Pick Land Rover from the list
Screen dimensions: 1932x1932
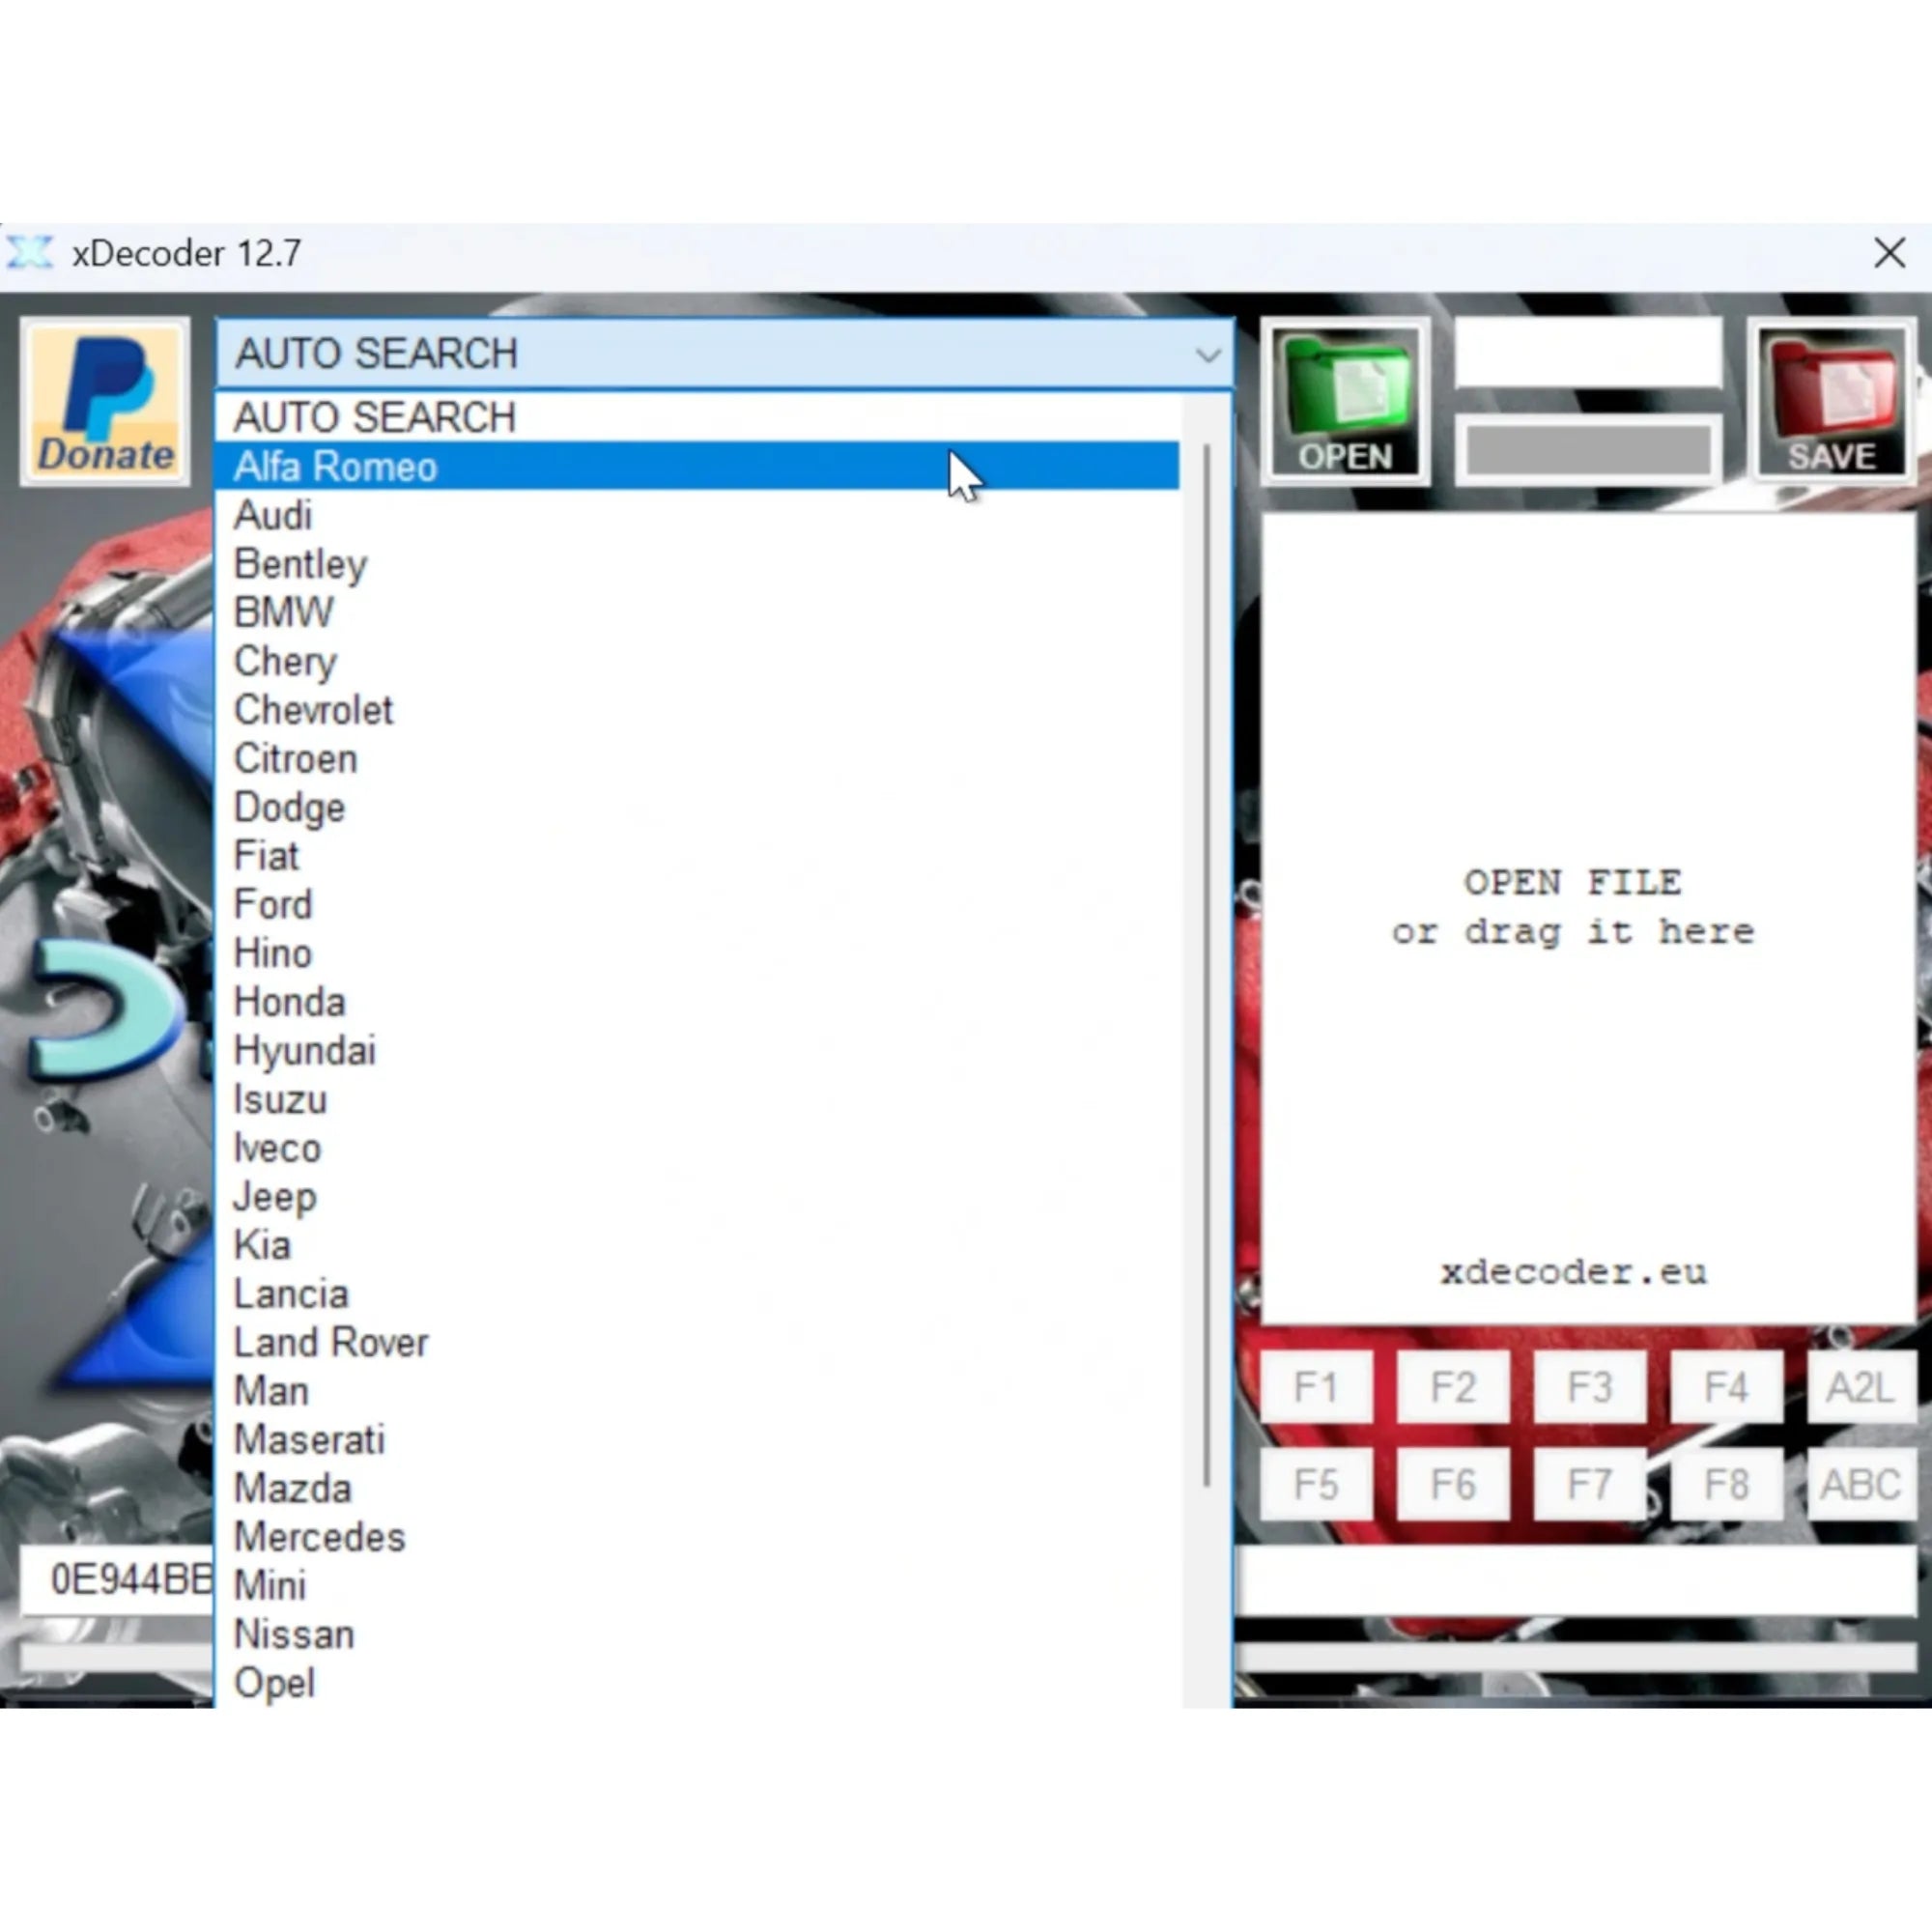point(331,1342)
